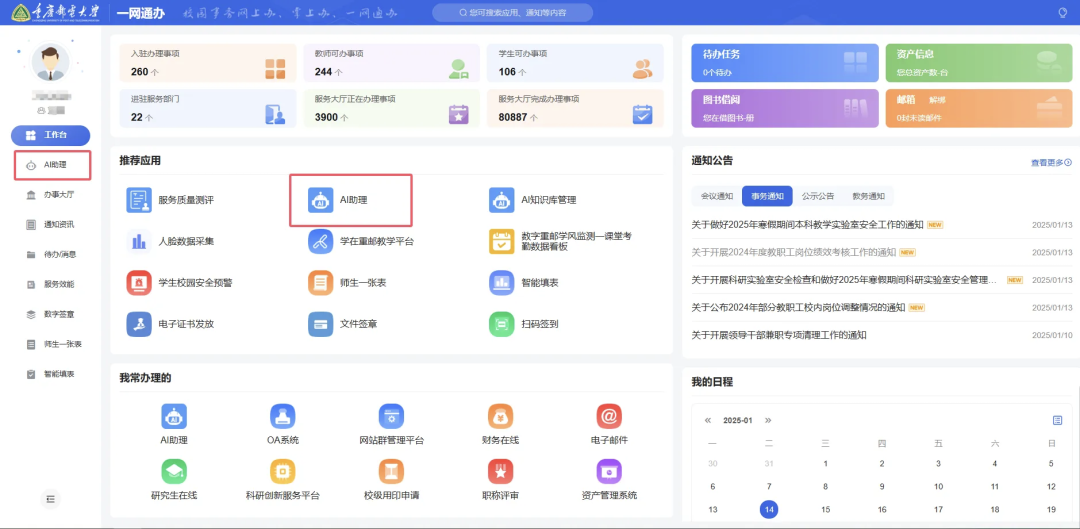The width and height of the screenshot is (1080, 529).
Task: Select date 15 in the calendar
Action: 826,510
